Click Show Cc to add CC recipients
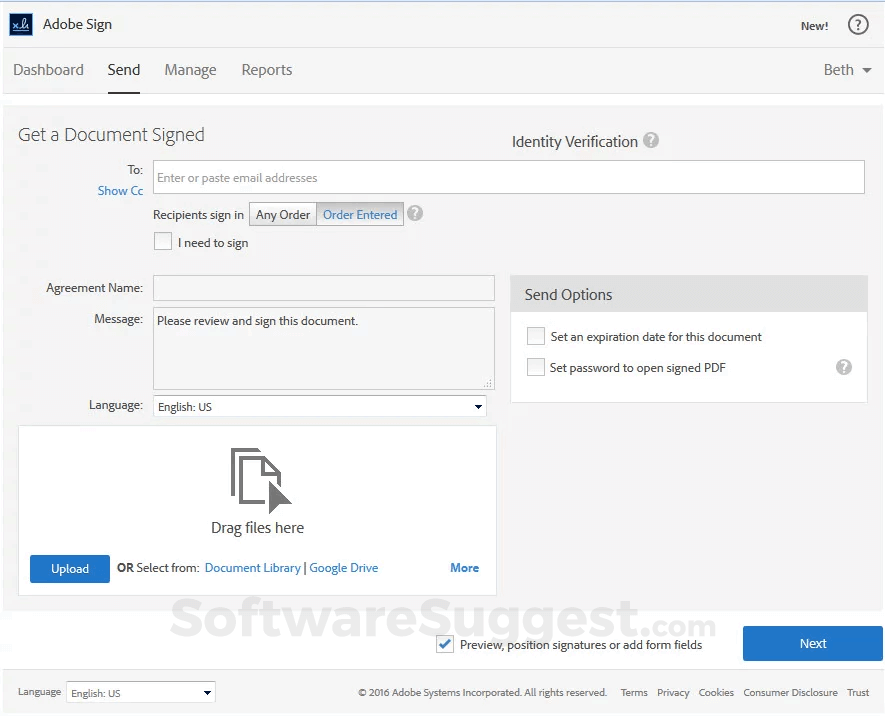The width and height of the screenshot is (885, 716). pos(120,190)
